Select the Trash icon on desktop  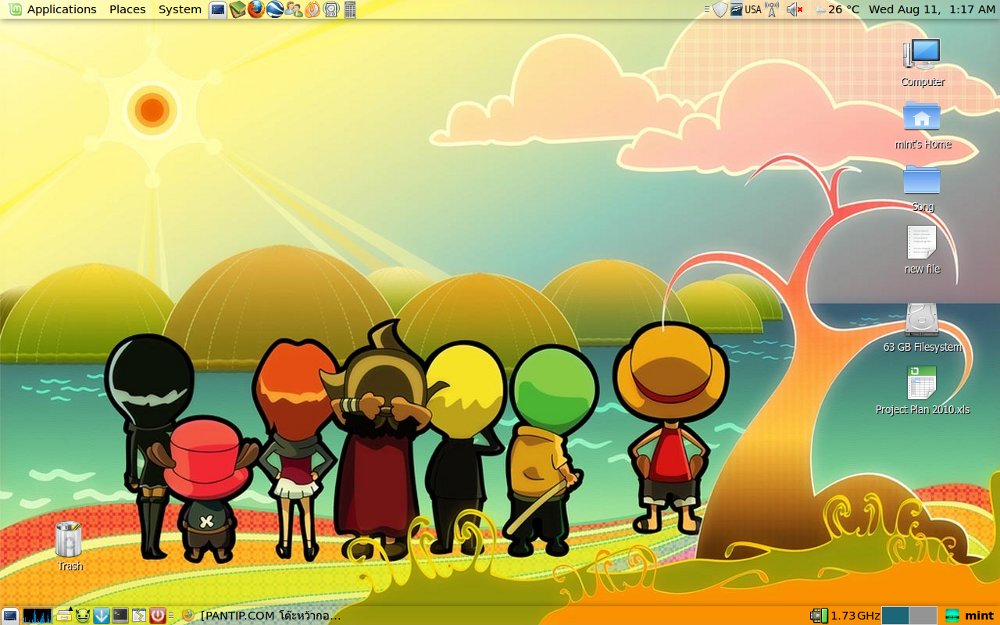pyautogui.click(x=69, y=546)
